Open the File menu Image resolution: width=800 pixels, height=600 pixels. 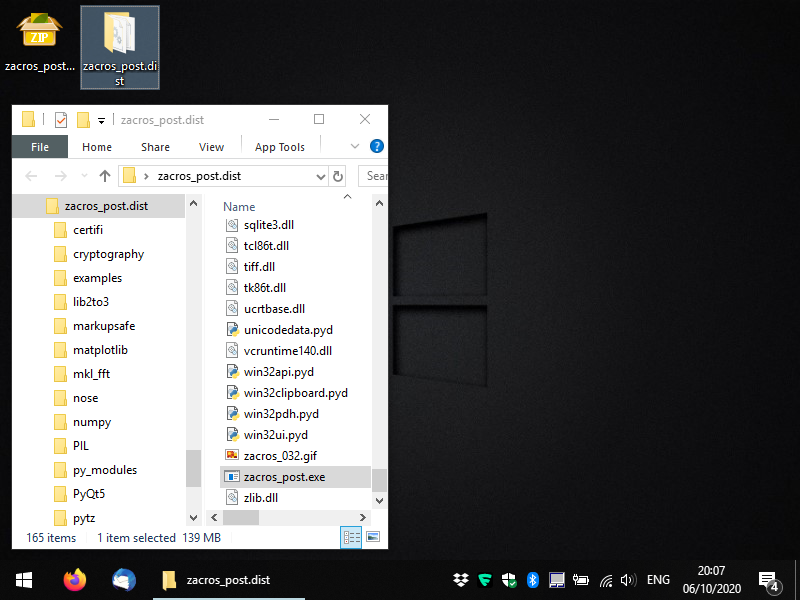[x=40, y=147]
